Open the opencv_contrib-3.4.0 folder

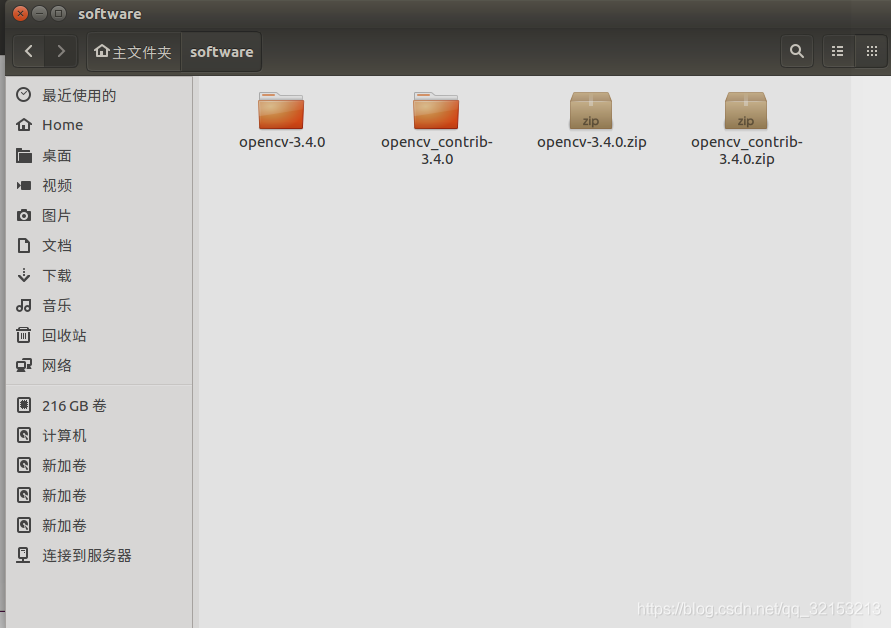[x=436, y=111]
